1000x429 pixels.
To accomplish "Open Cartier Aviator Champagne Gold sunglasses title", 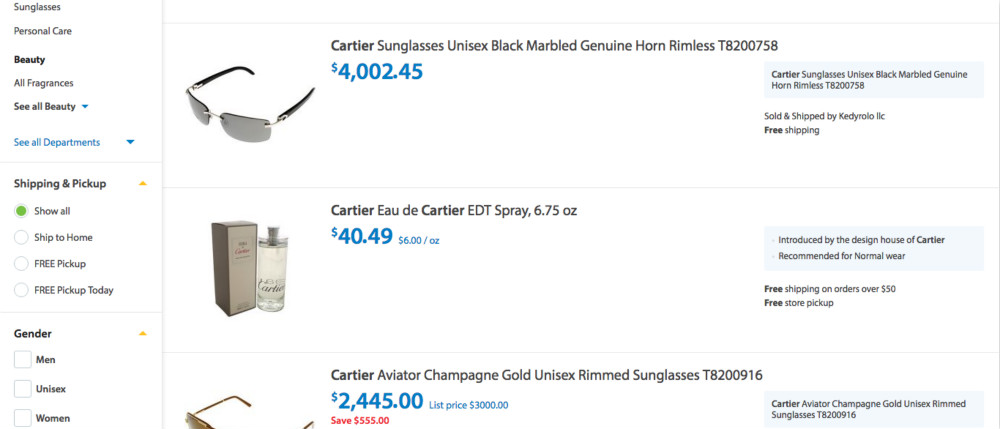I will tap(546, 376).
